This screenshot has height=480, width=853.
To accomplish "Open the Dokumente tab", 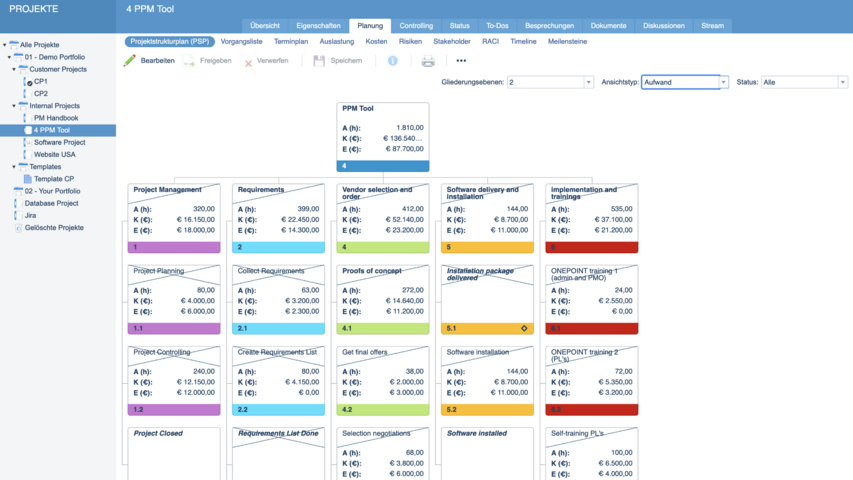I will click(x=608, y=26).
